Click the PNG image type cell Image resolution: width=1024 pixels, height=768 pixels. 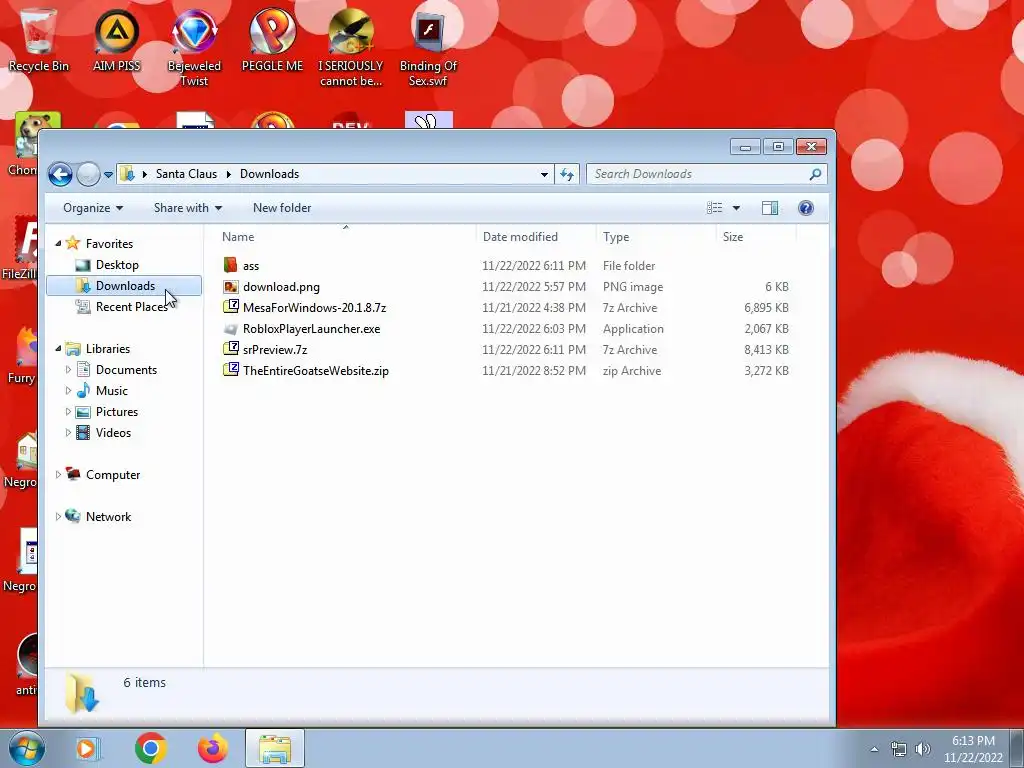point(632,287)
